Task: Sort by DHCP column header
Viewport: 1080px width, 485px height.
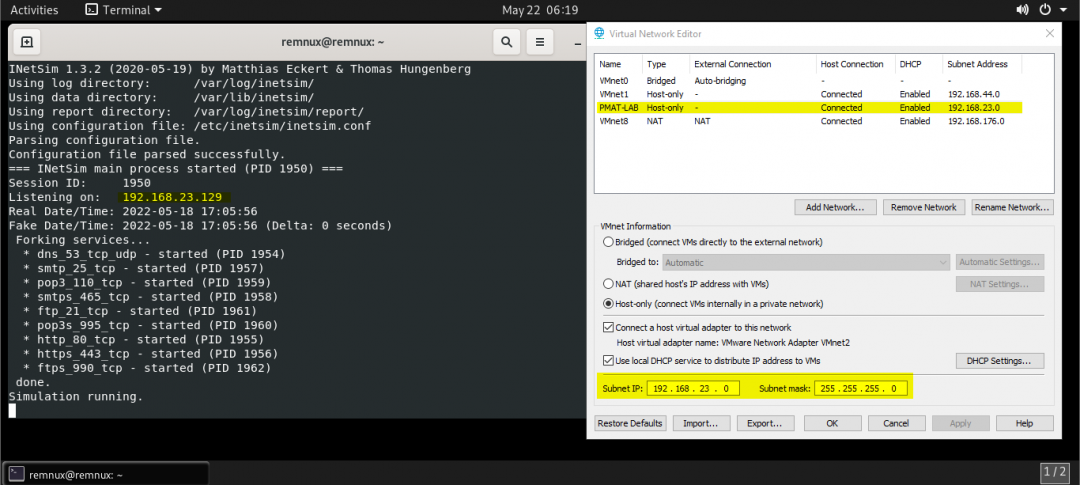Action: 919,64
